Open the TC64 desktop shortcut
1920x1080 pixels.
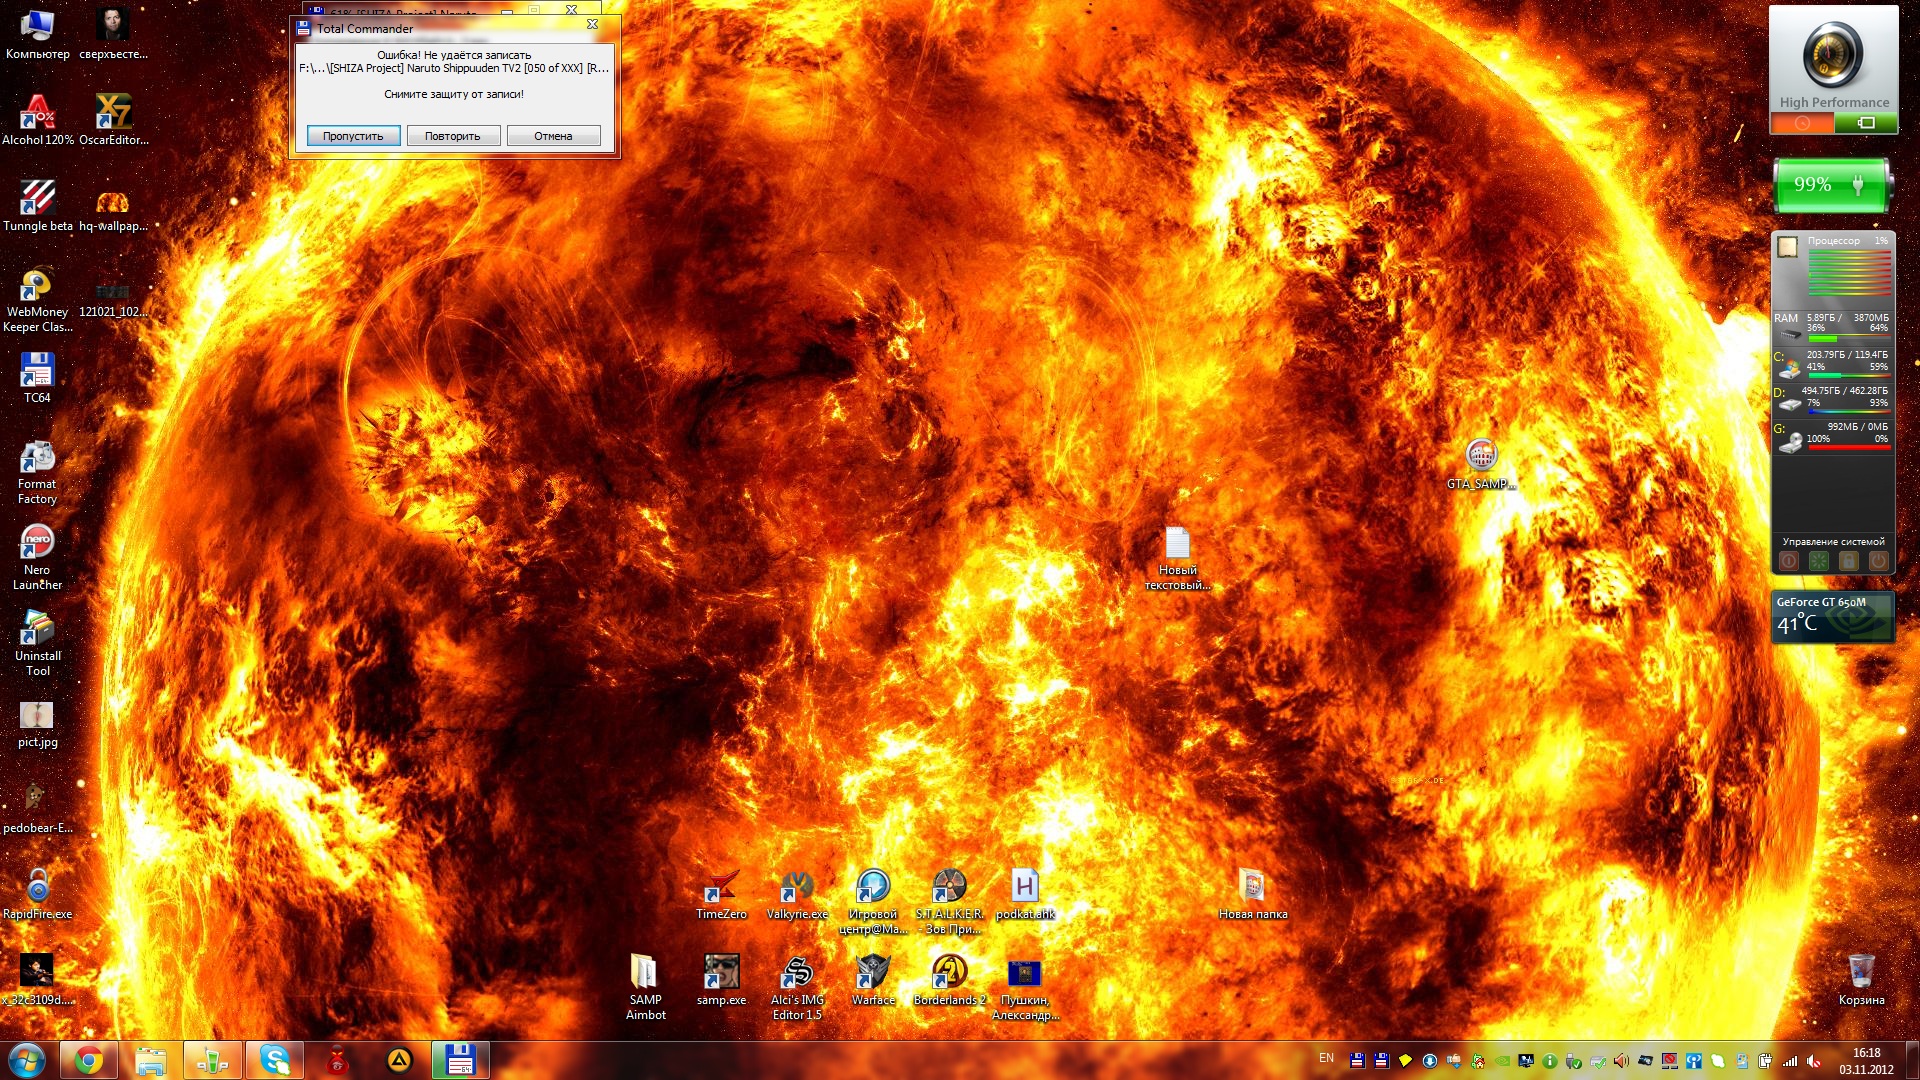[37, 373]
